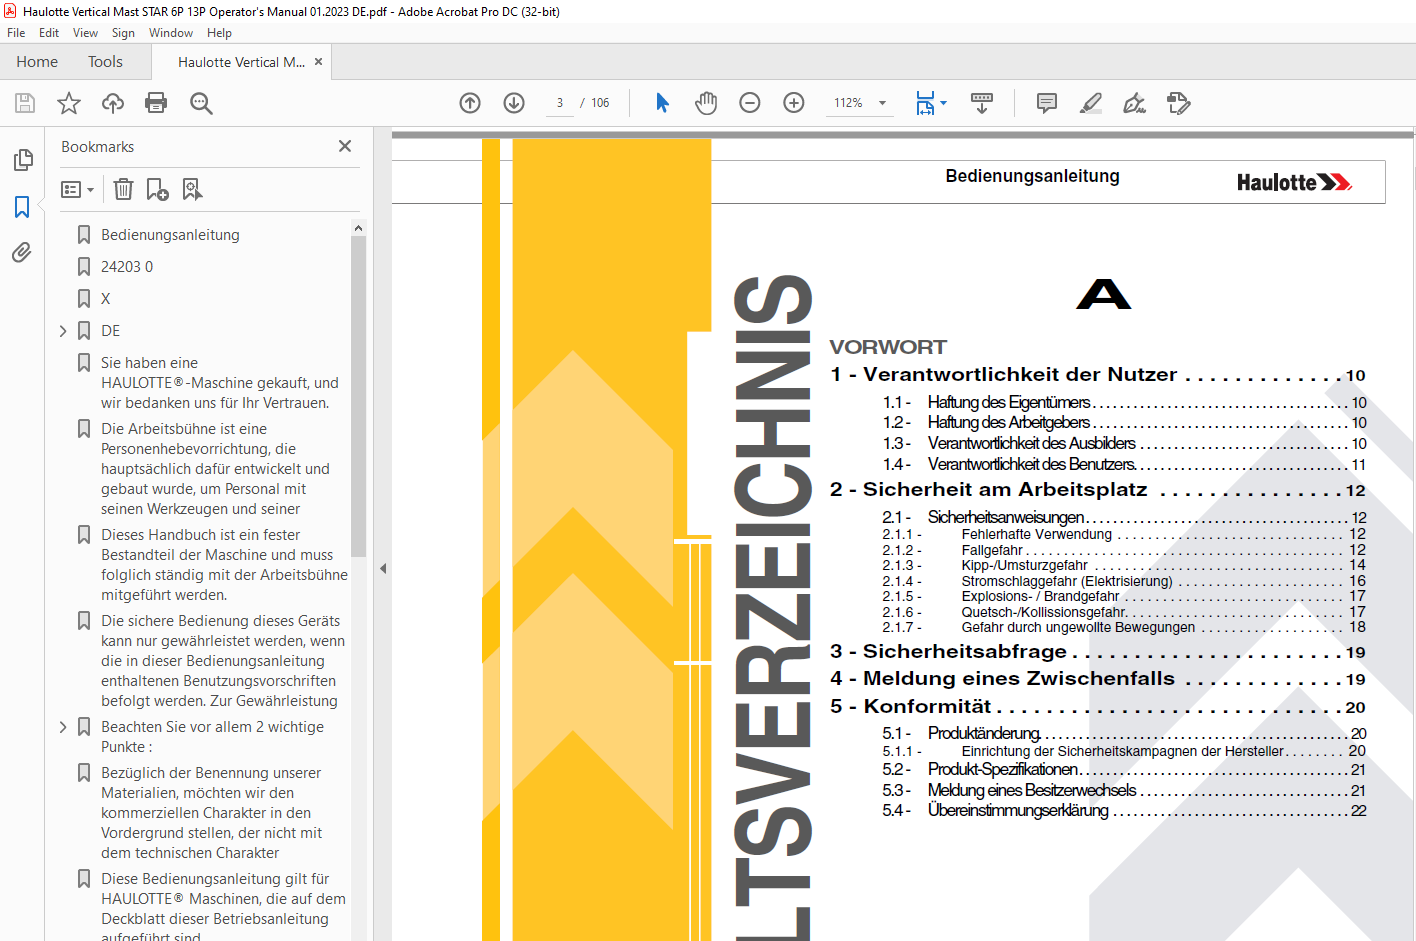The width and height of the screenshot is (1416, 941).
Task: Open the 'Dieses Handbuch ist ein fester' bookmark
Action: click(224, 565)
